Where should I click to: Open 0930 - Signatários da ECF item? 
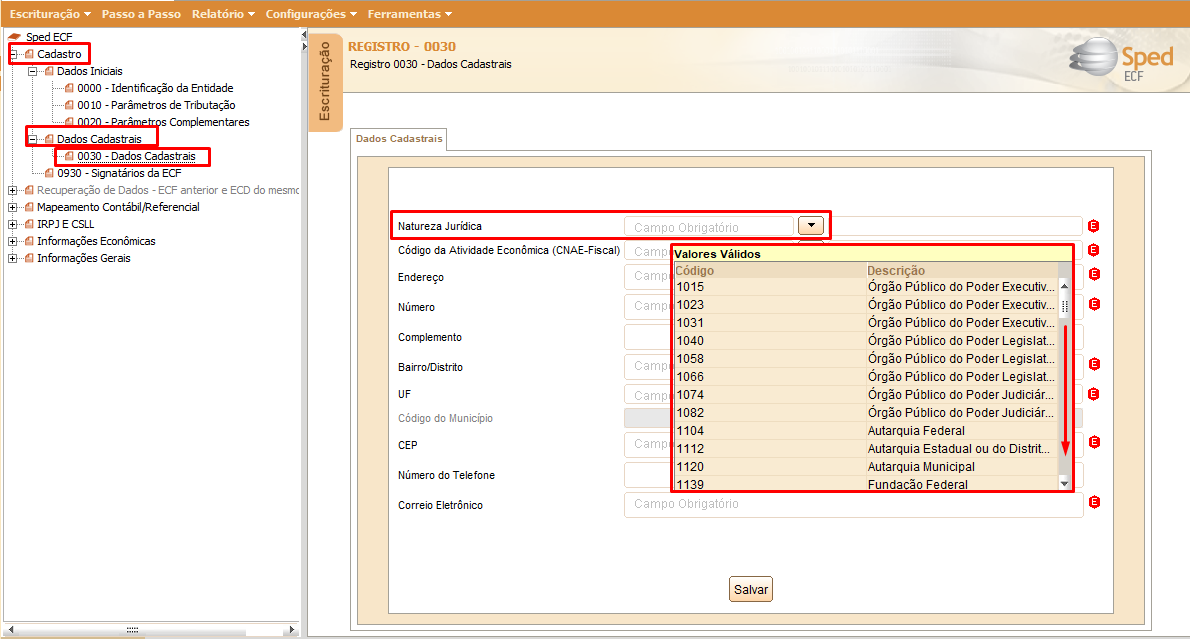coord(118,173)
